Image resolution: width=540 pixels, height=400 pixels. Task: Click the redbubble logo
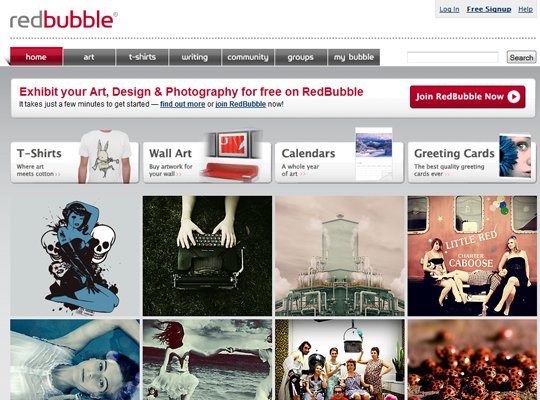(x=64, y=19)
